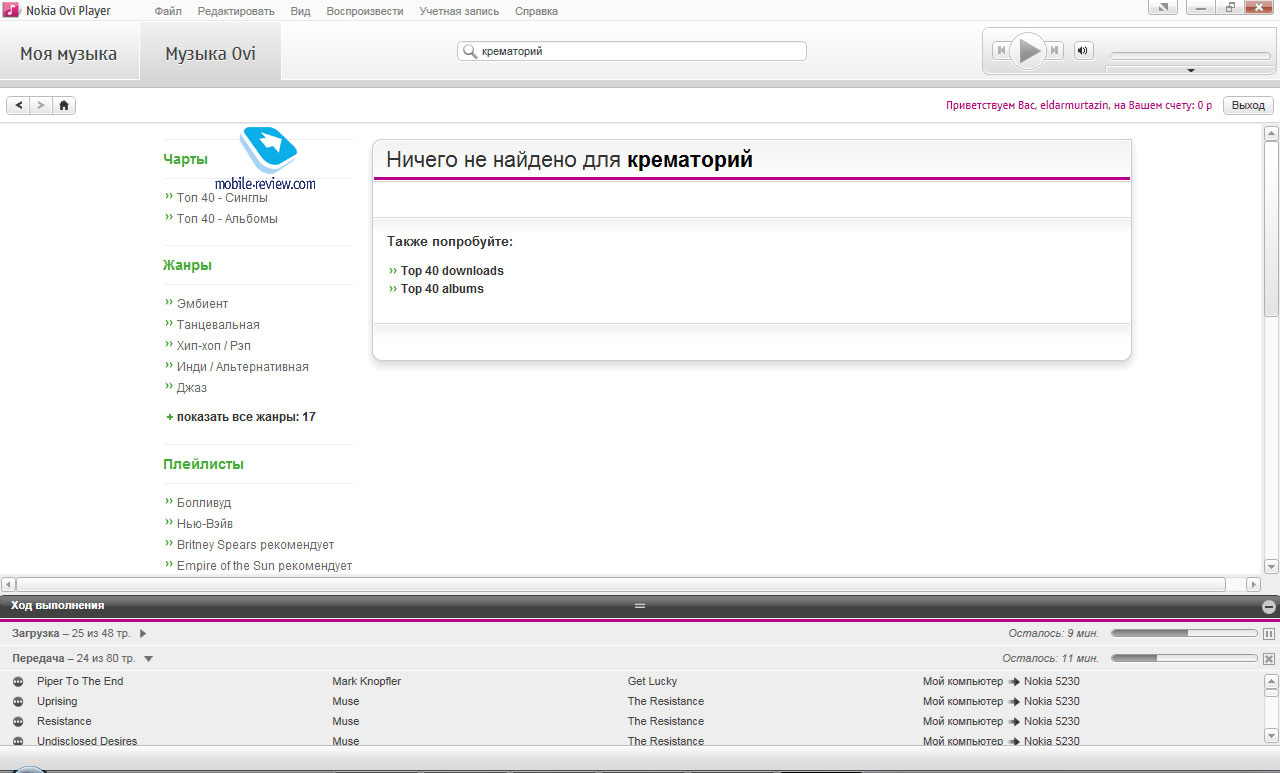Grab the progress panel resize handle
The height and width of the screenshot is (773, 1280).
point(640,606)
